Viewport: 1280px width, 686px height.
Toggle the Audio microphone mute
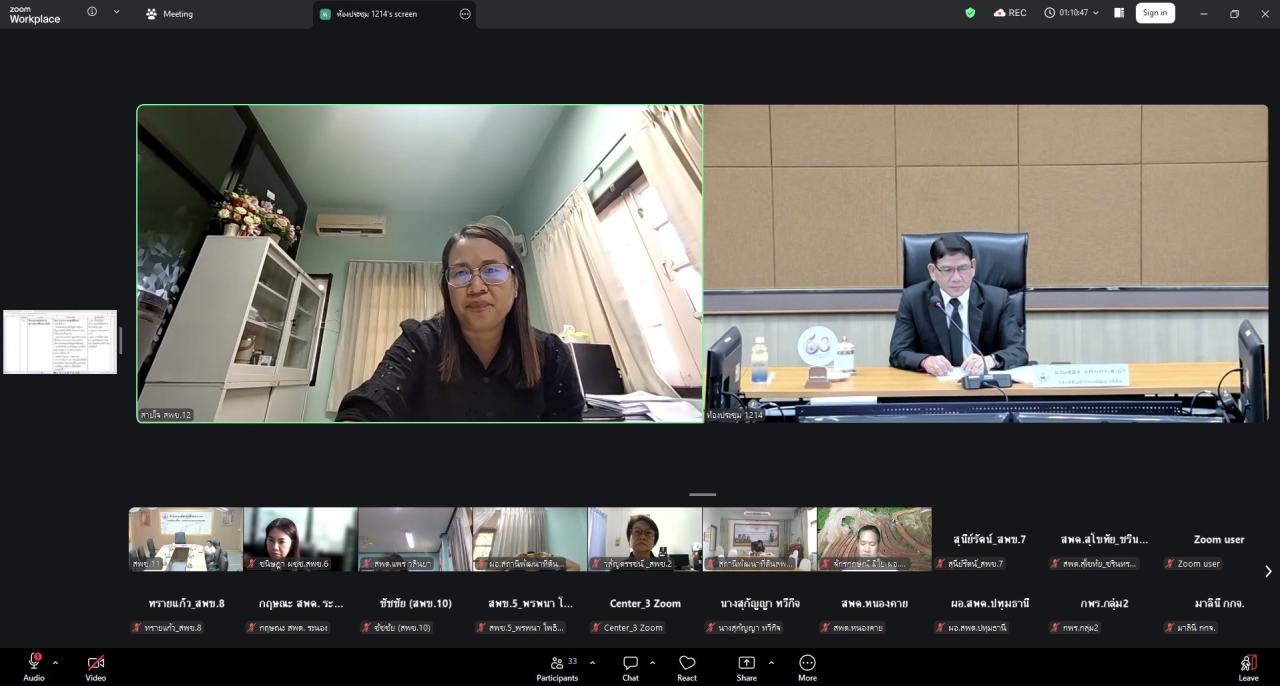(33, 663)
